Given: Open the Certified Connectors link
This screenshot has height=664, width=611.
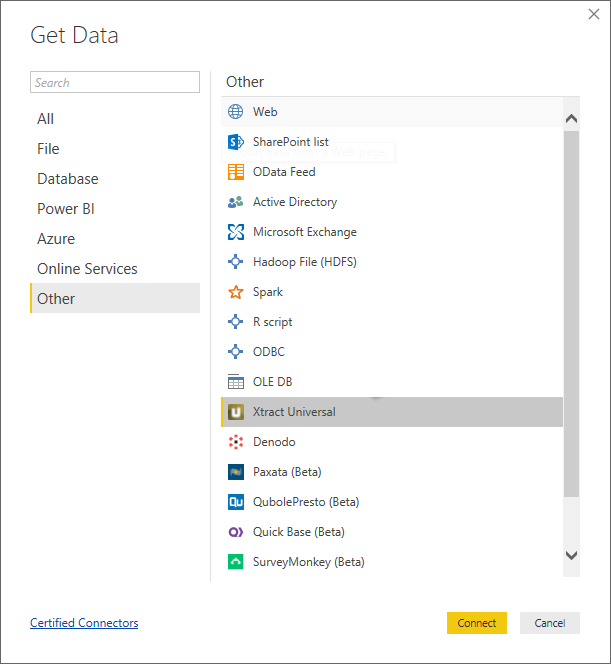Looking at the screenshot, I should pos(84,623).
